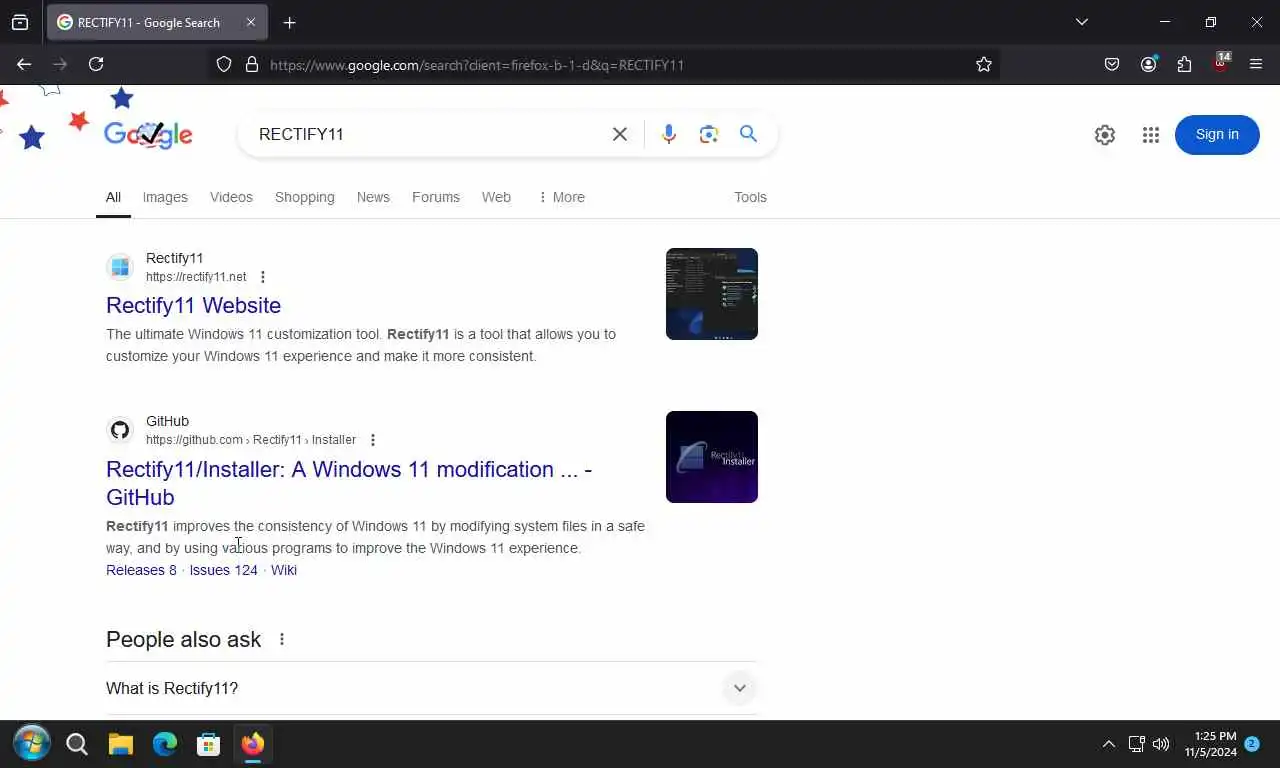The height and width of the screenshot is (768, 1280).
Task: Open the tracking protection shield icon
Action: tap(224, 64)
